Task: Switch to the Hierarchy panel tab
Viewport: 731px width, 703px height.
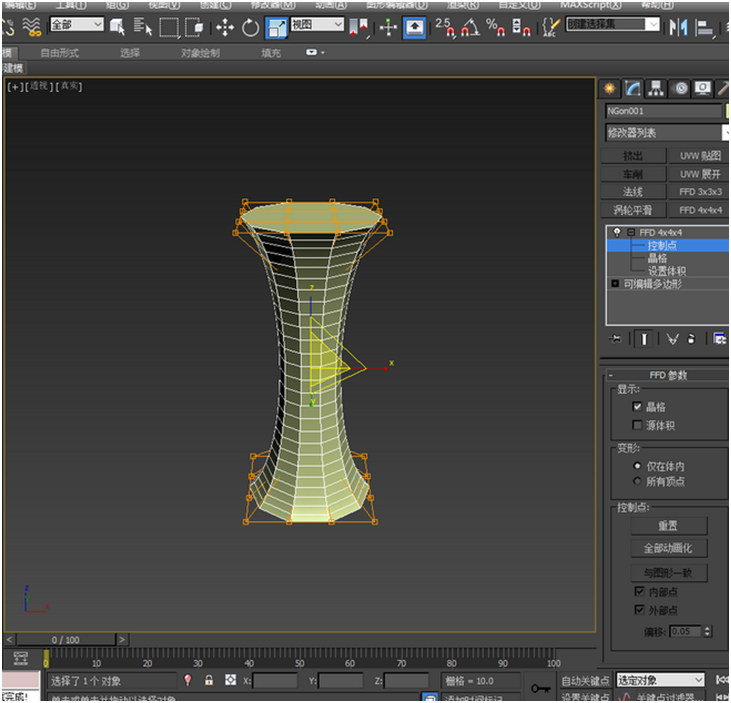Action: (x=655, y=88)
